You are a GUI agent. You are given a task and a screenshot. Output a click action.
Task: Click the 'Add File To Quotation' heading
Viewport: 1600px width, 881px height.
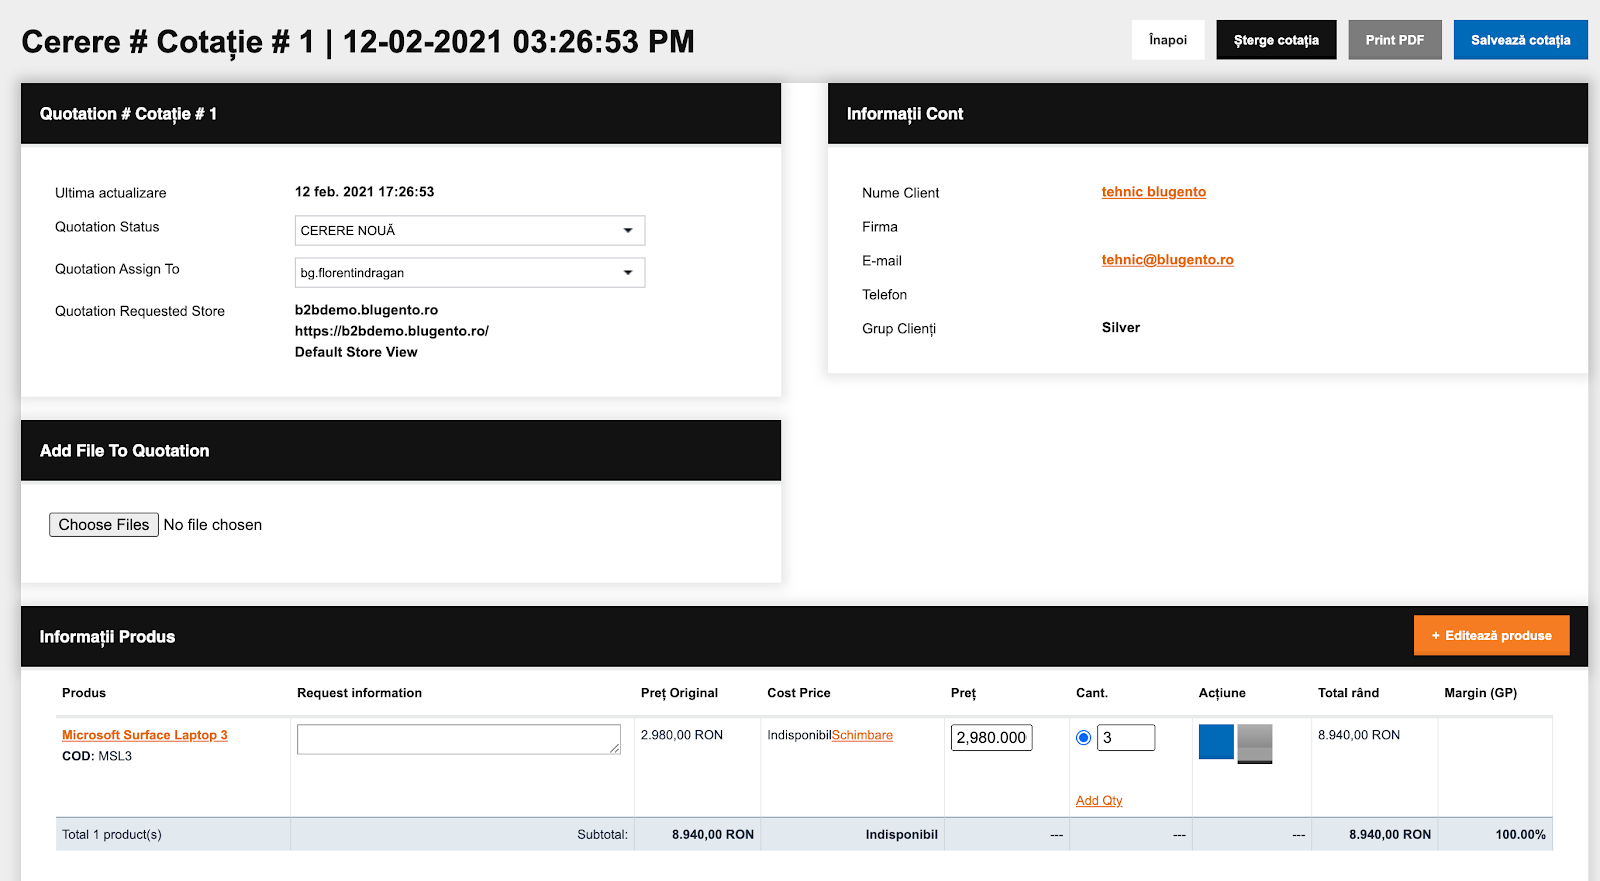tap(125, 451)
